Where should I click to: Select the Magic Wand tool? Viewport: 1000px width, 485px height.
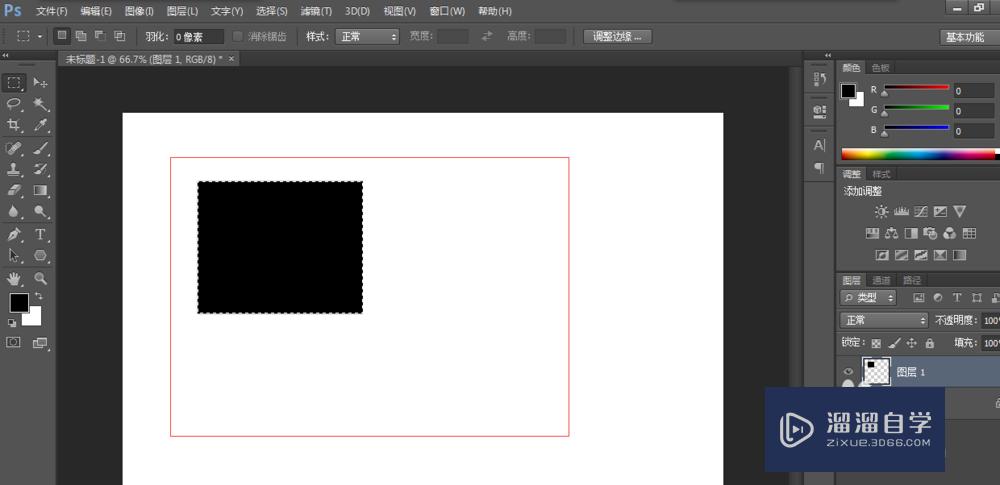tap(41, 104)
